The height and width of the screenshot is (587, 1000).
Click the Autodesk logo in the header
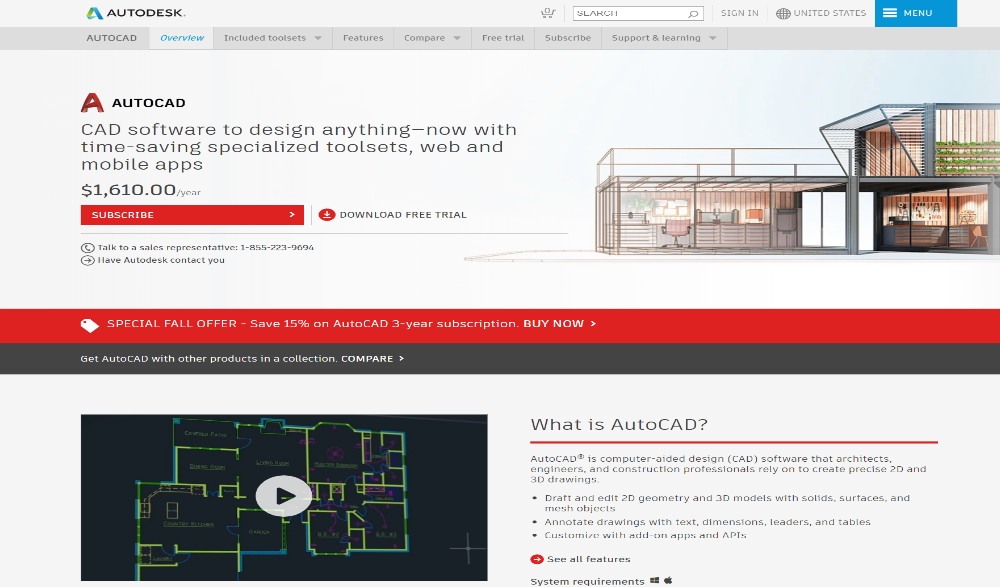click(x=136, y=13)
